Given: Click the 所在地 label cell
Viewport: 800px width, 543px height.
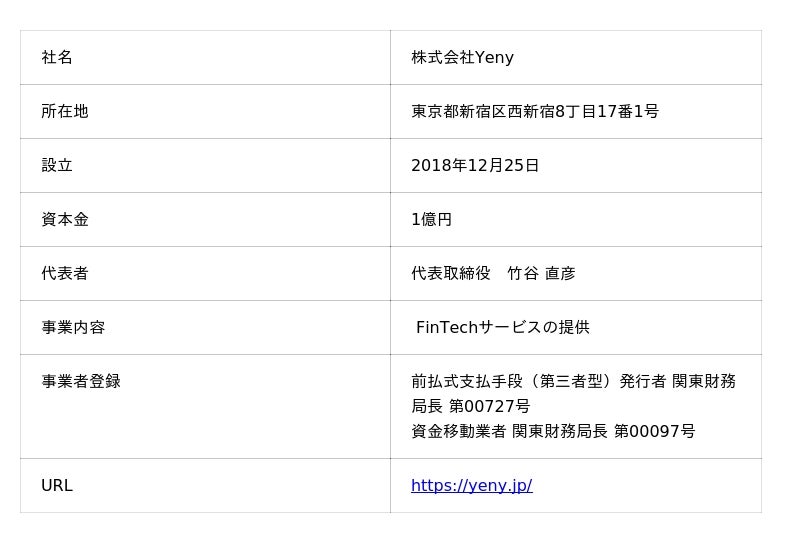Looking at the screenshot, I should pyautogui.click(x=65, y=112).
